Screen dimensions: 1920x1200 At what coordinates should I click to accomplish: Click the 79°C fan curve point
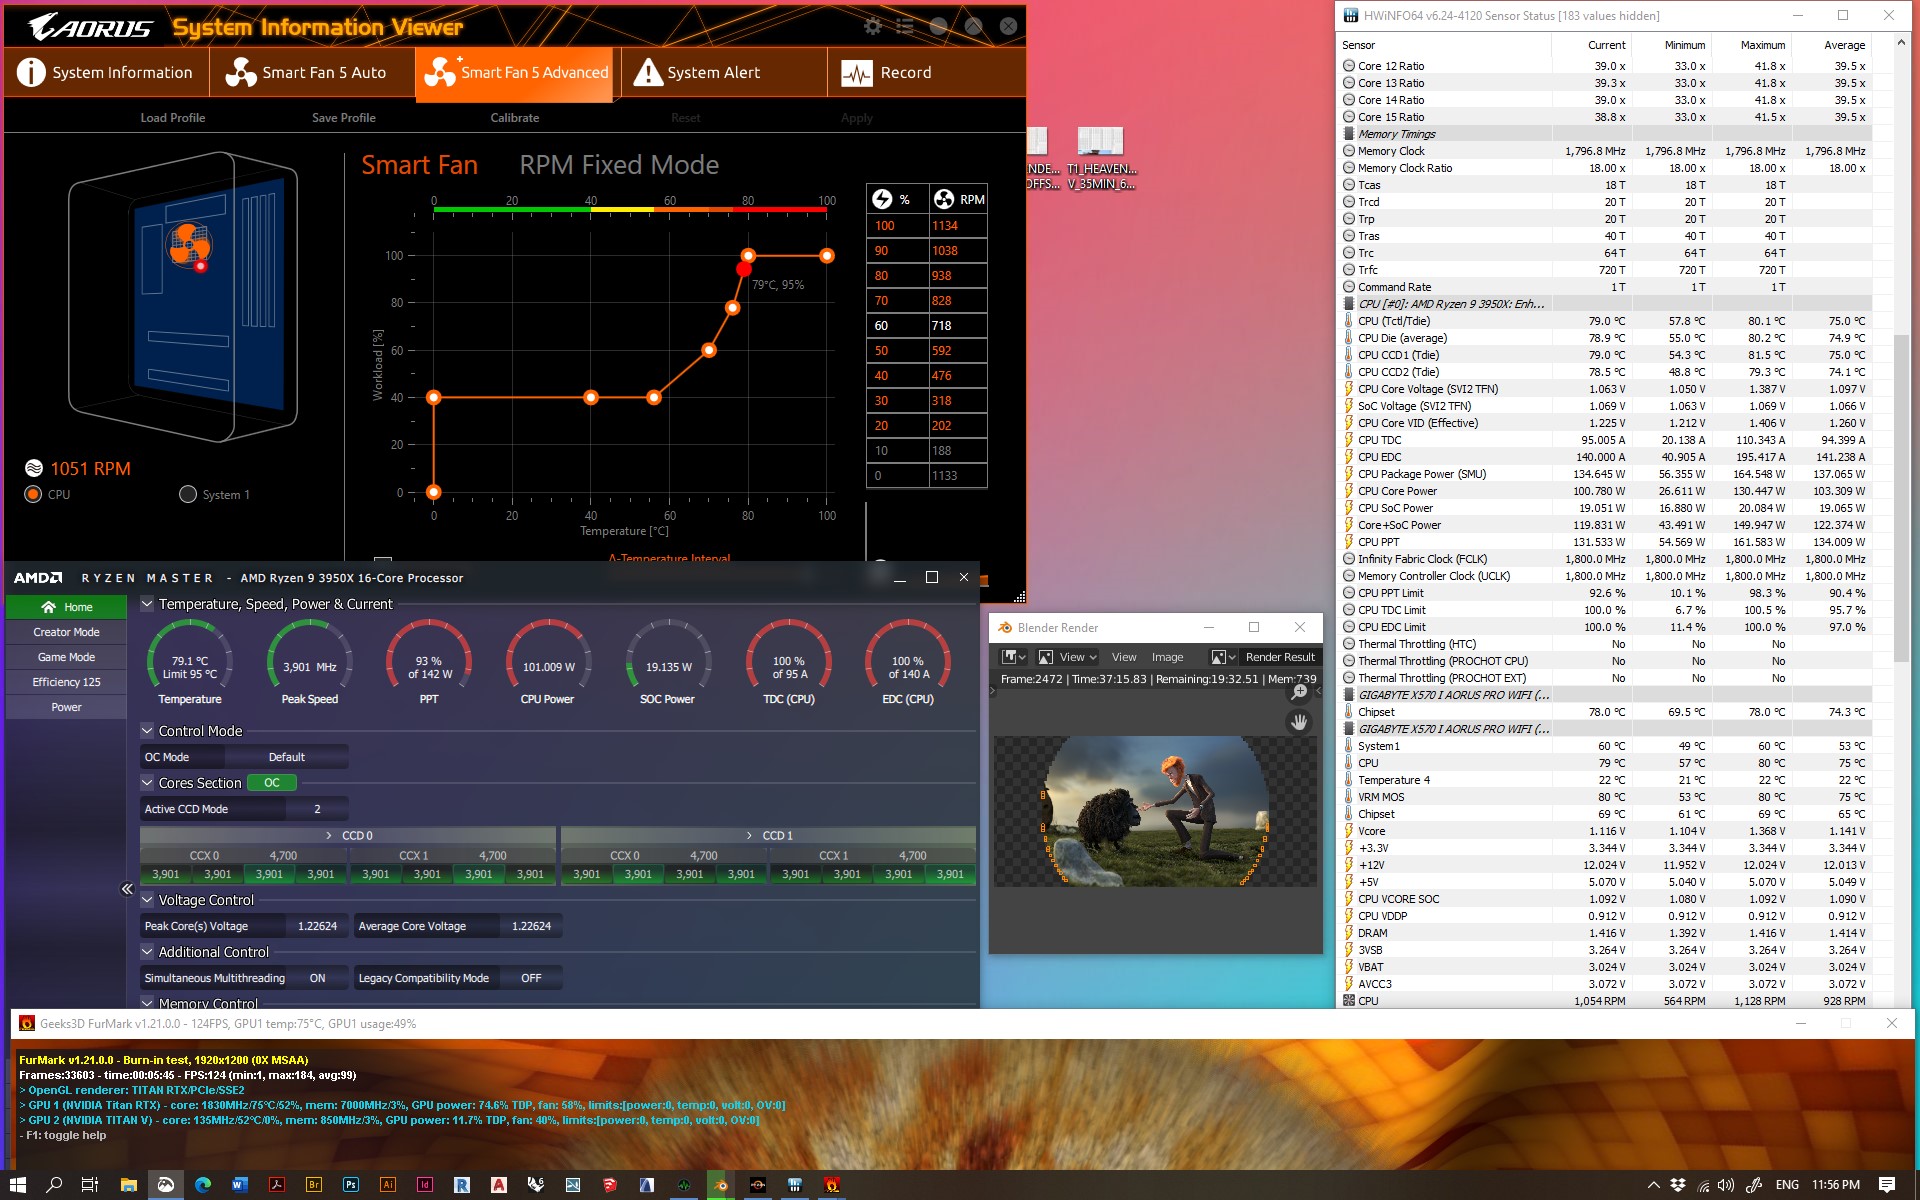[x=743, y=269]
